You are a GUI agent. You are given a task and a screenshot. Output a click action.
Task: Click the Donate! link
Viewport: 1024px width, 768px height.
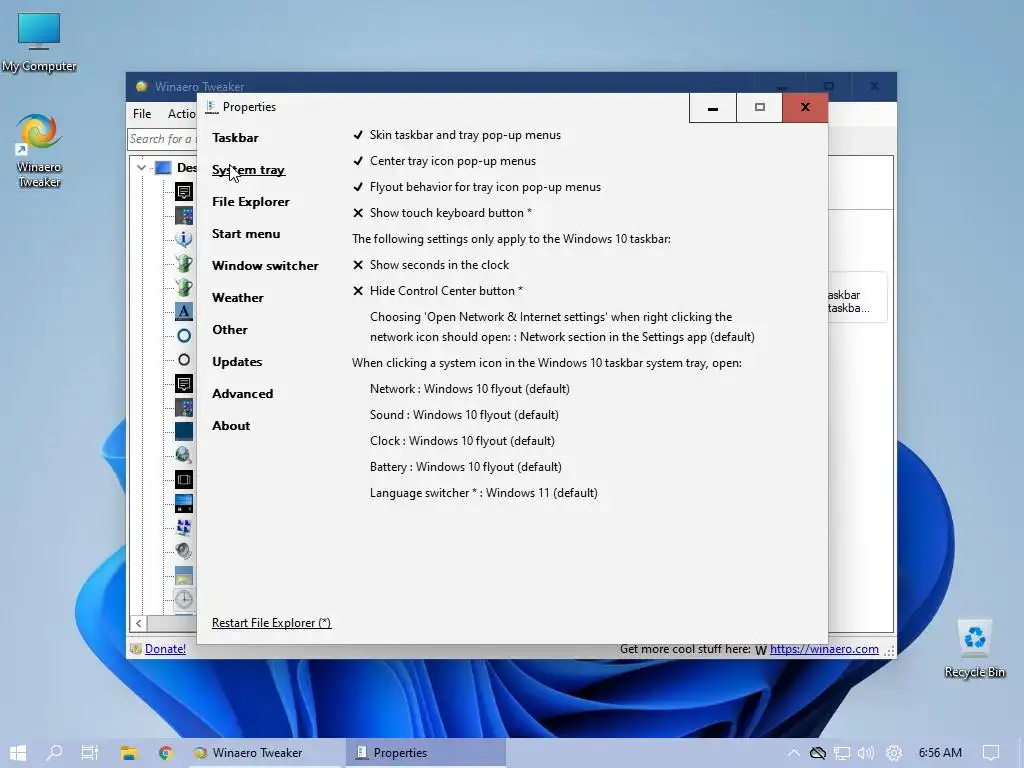click(x=165, y=648)
